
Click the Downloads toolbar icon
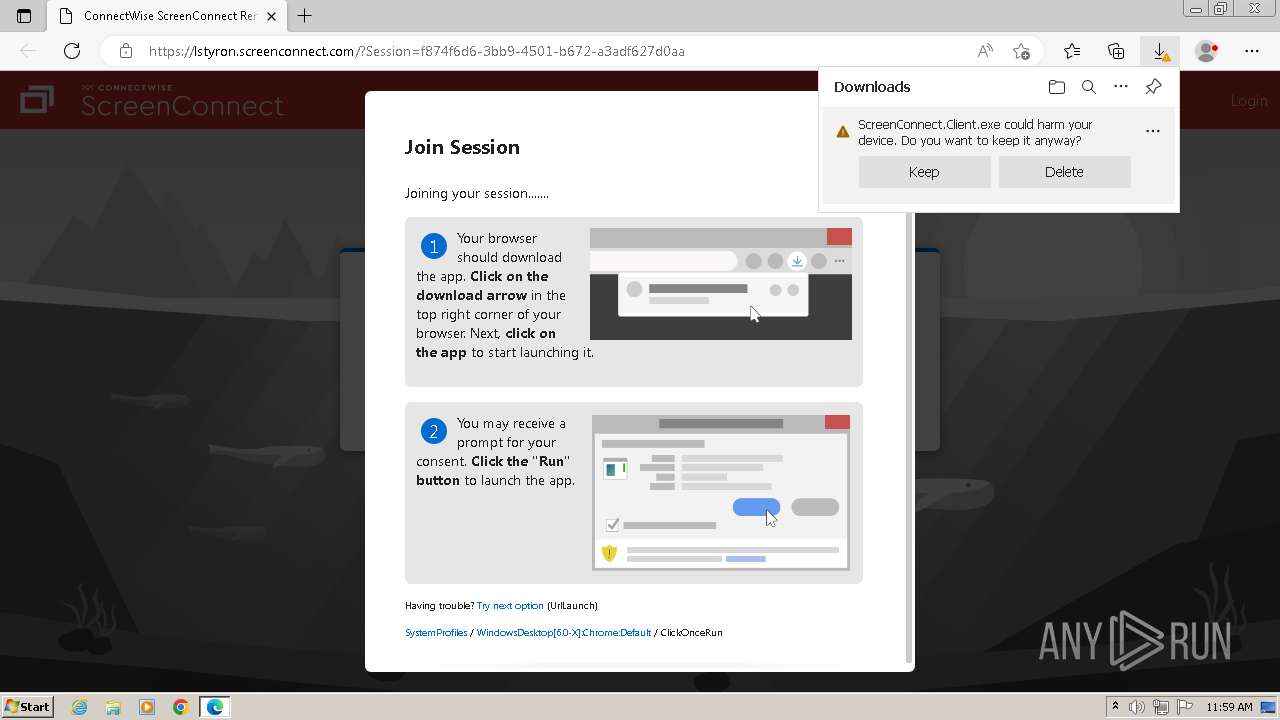point(1160,51)
